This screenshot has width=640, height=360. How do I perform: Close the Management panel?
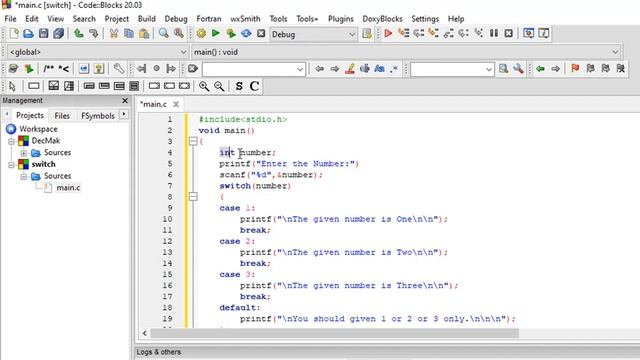pyautogui.click(x=125, y=100)
